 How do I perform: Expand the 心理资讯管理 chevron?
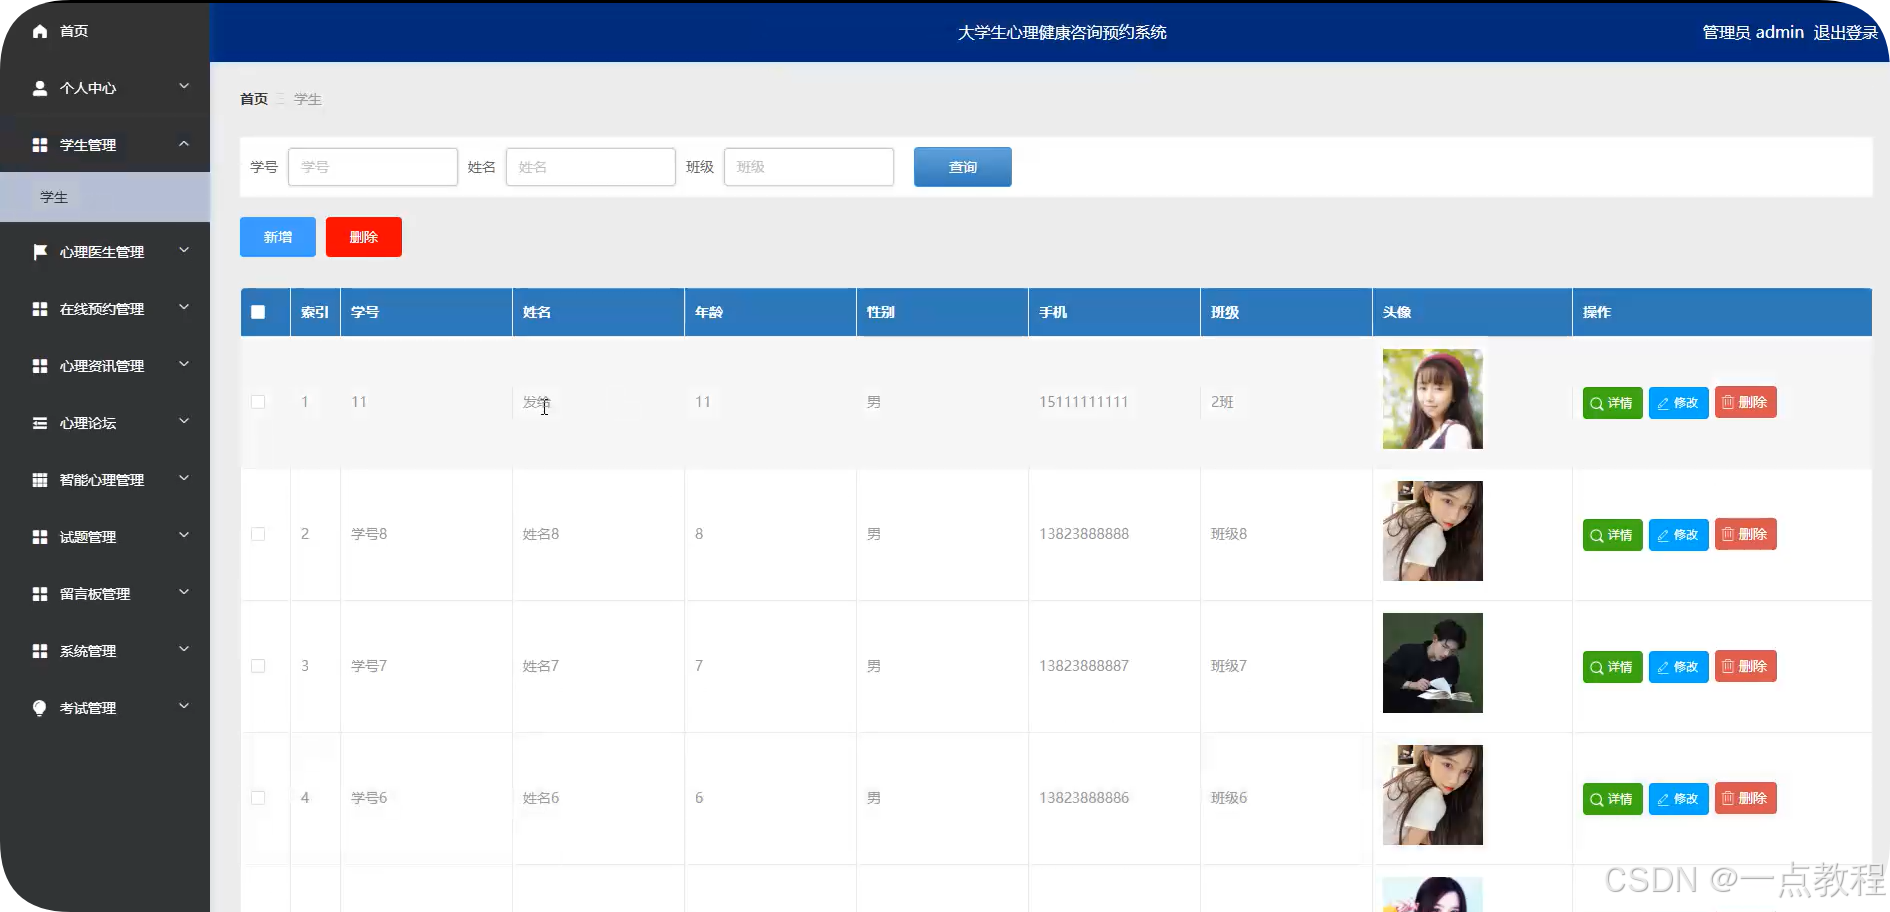pos(184,365)
